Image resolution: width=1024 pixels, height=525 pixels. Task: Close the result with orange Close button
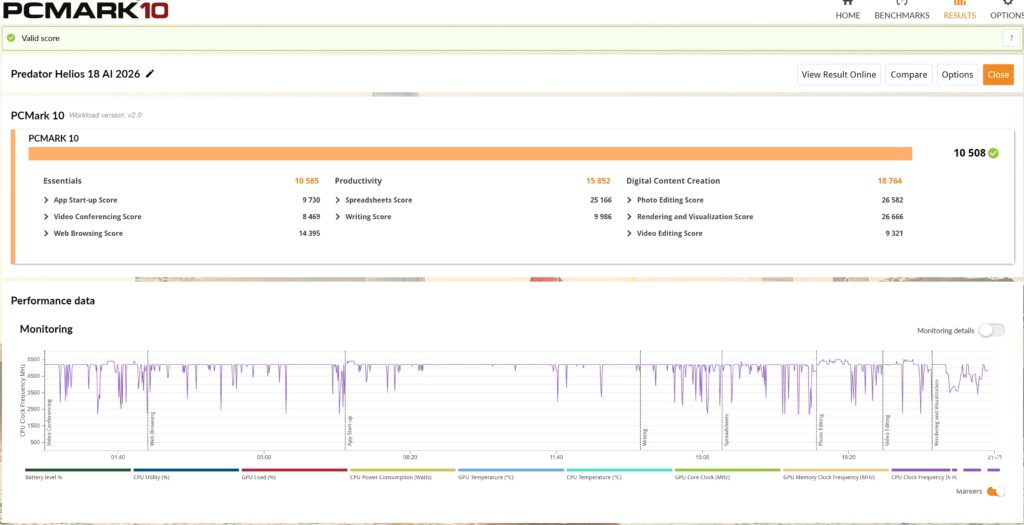click(x=998, y=74)
